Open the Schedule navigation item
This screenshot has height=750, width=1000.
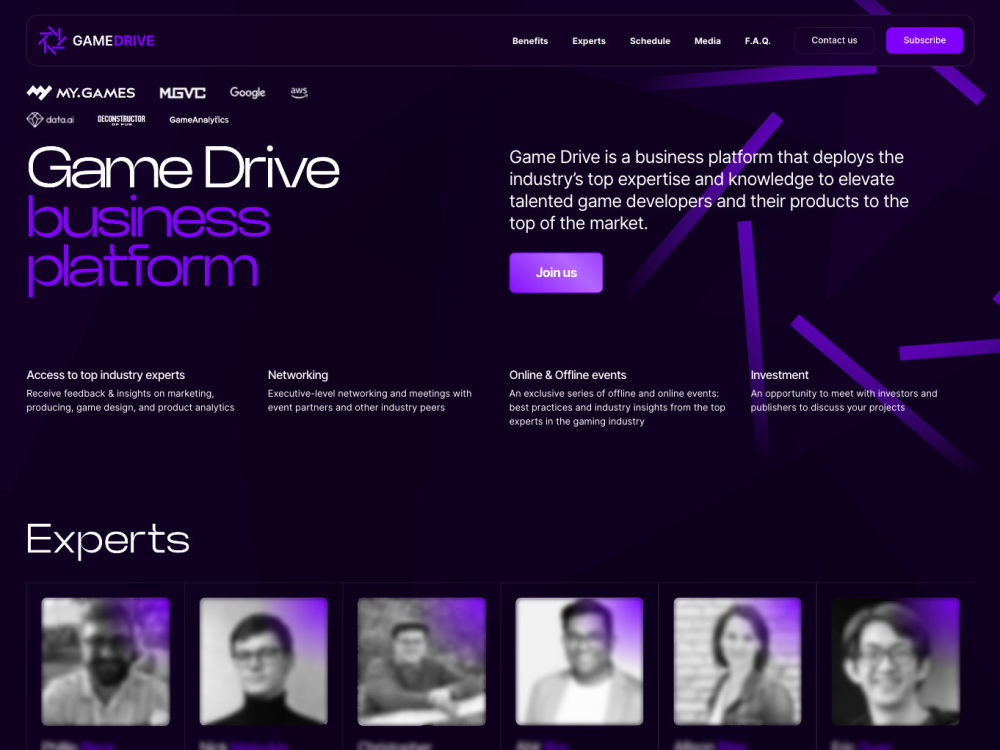(650, 41)
